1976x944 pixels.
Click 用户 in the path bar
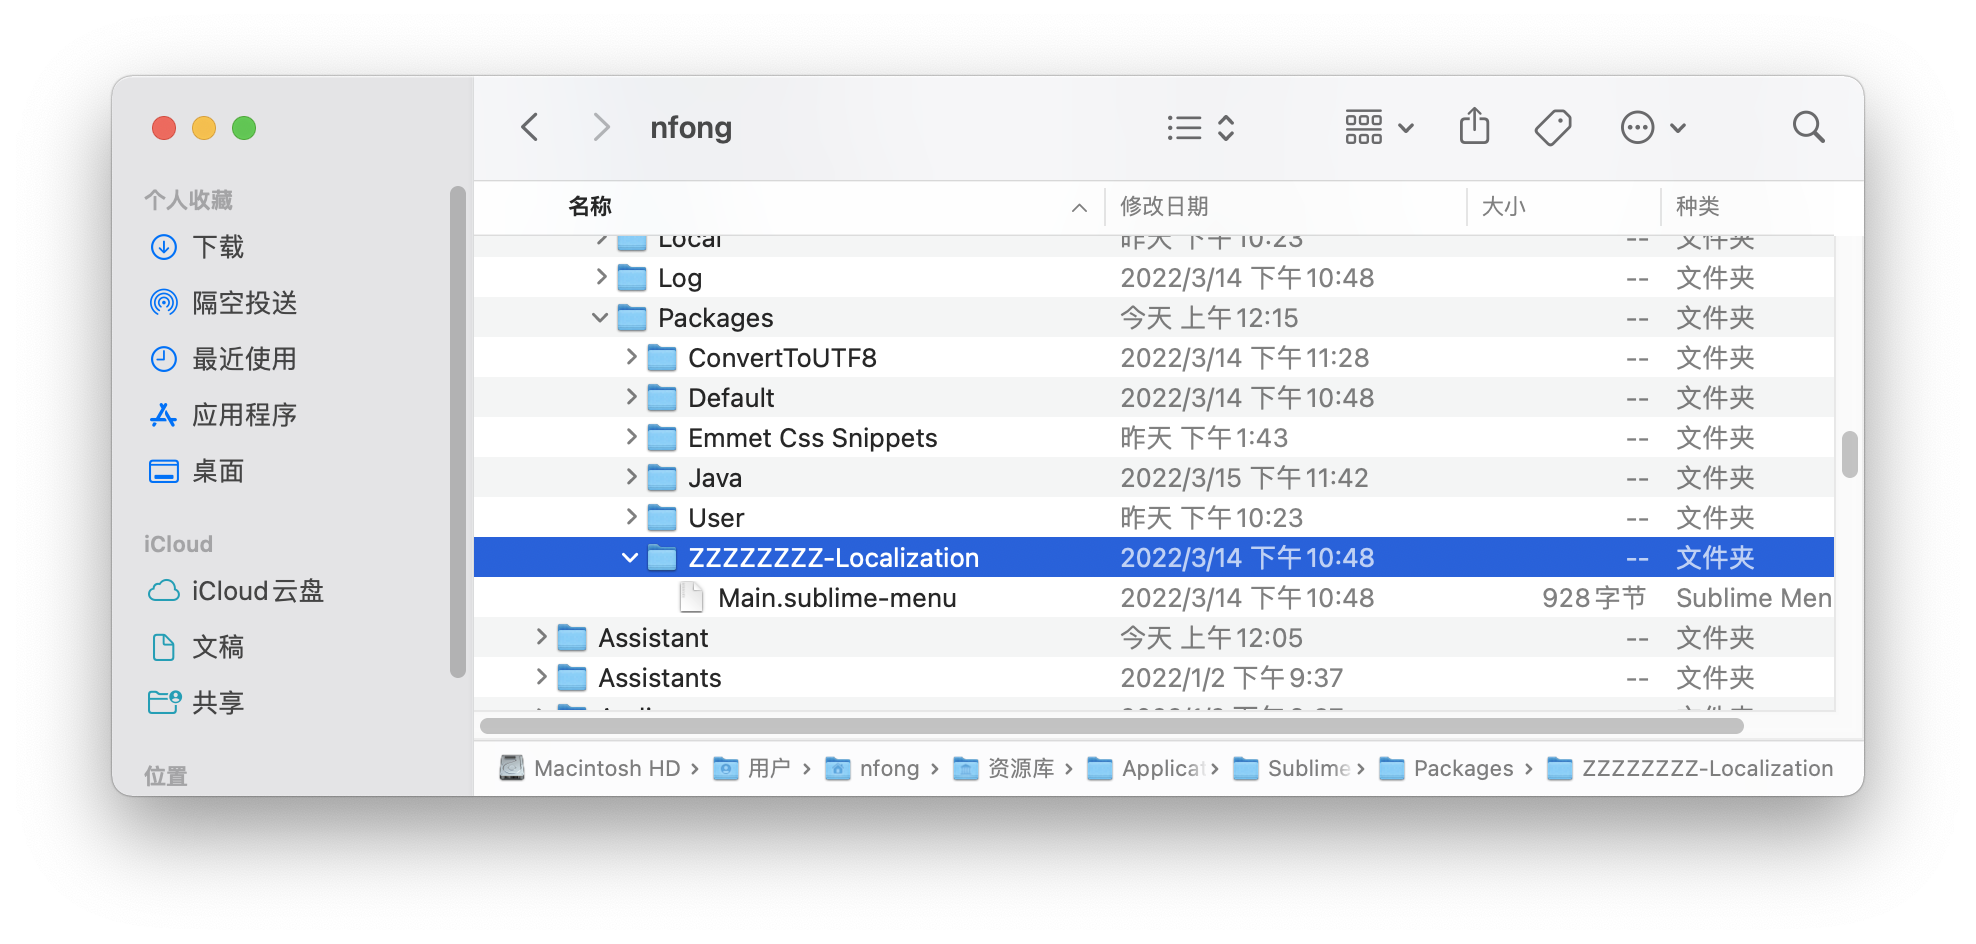point(752,768)
